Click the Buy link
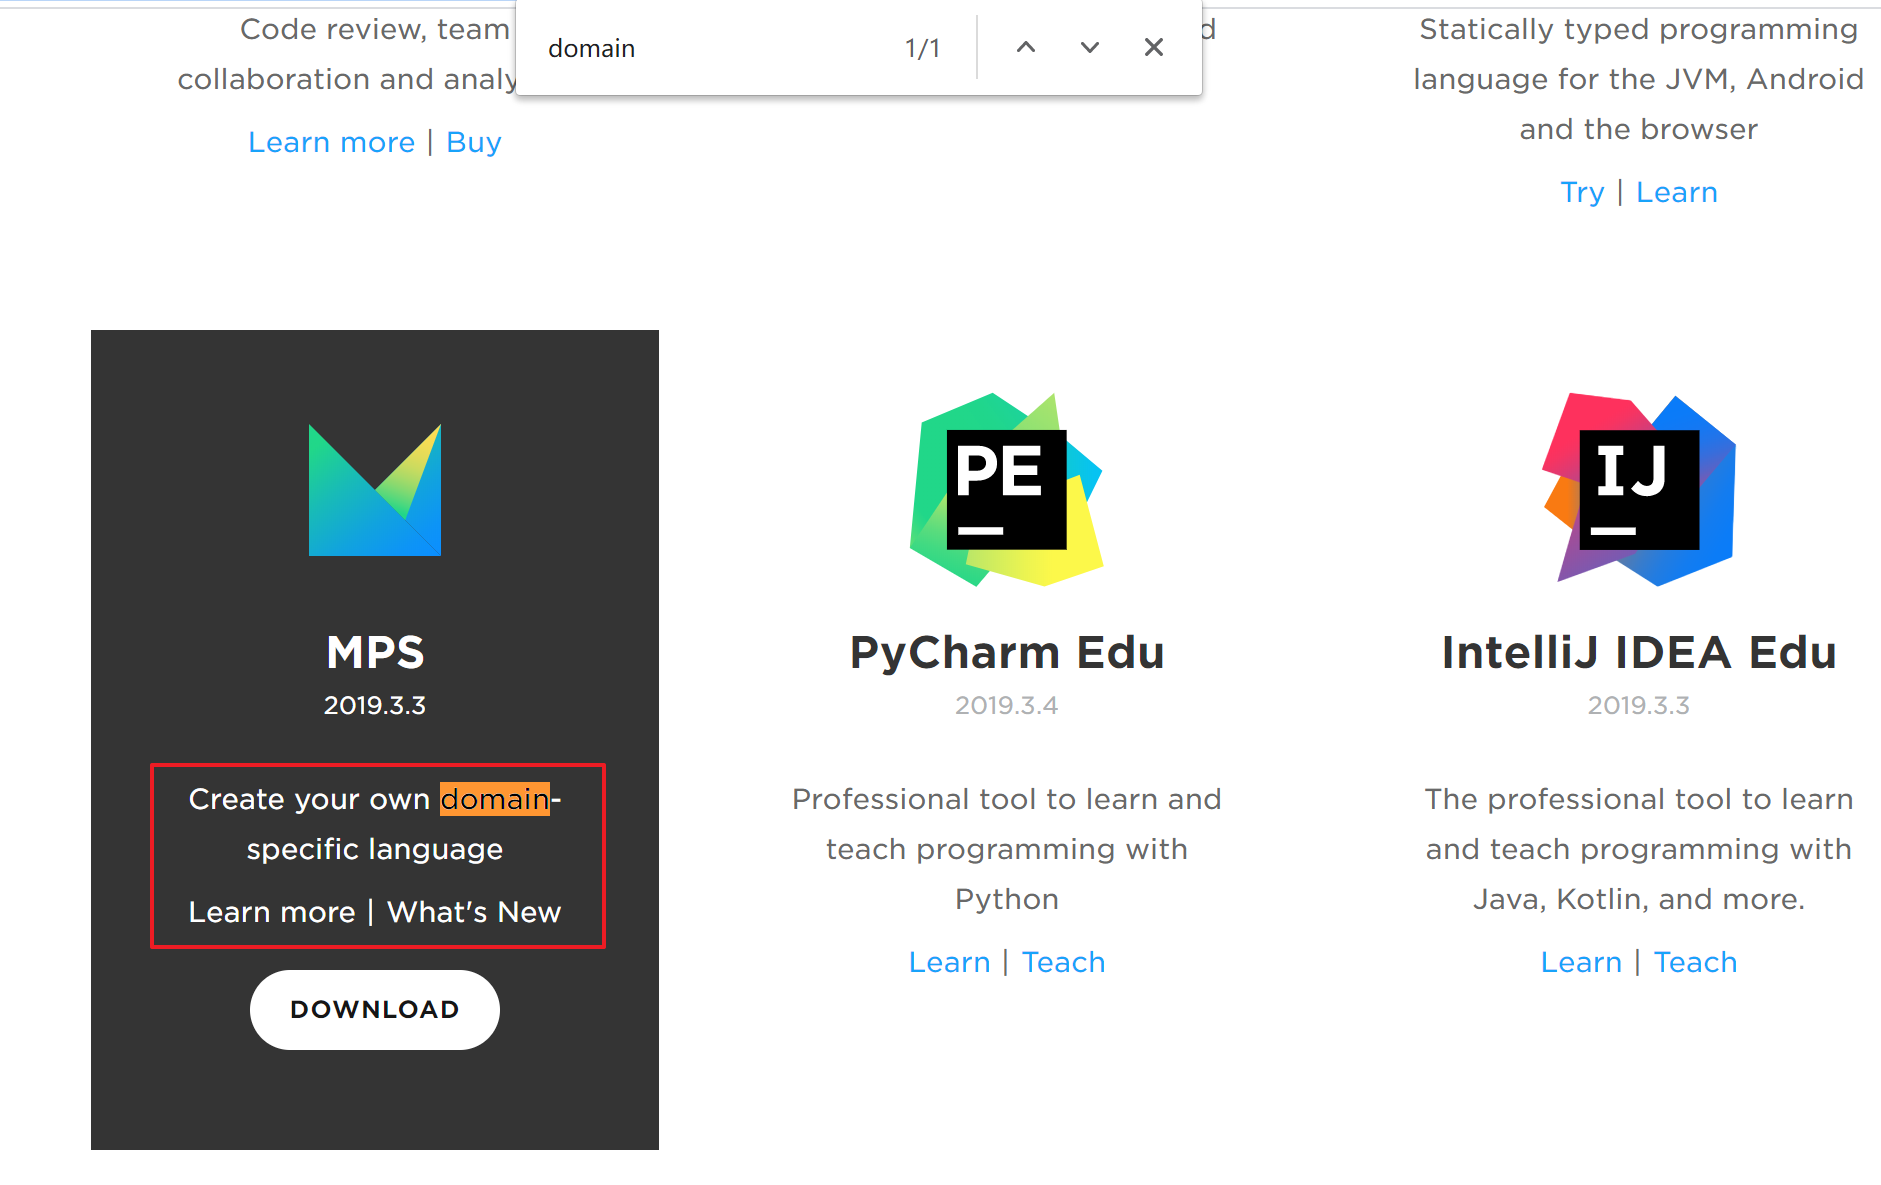This screenshot has height=1185, width=1881. [474, 142]
